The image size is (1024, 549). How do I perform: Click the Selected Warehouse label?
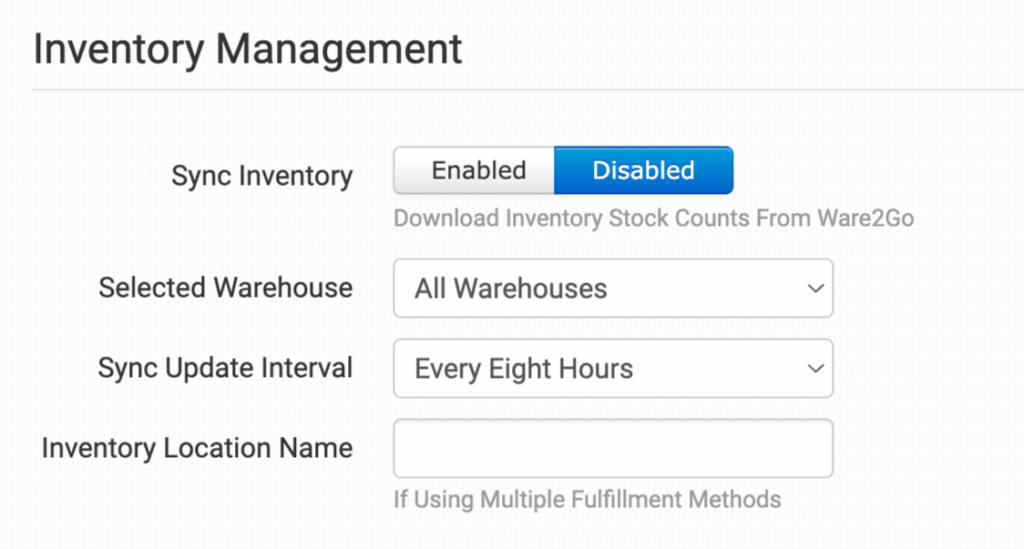pos(225,288)
